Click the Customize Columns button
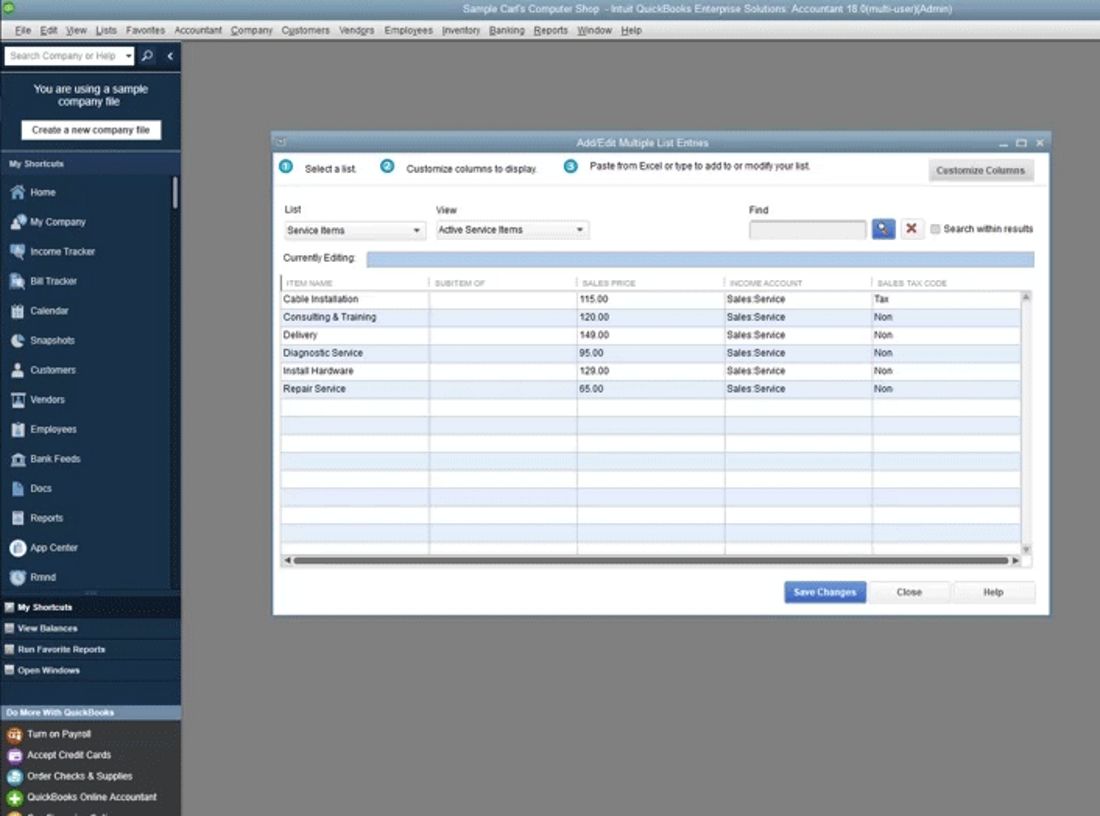Image resolution: width=1100 pixels, height=816 pixels. [x=981, y=170]
